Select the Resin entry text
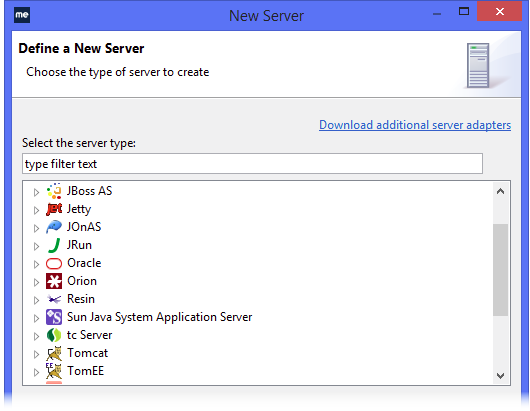The height and width of the screenshot is (411, 530). point(81,299)
